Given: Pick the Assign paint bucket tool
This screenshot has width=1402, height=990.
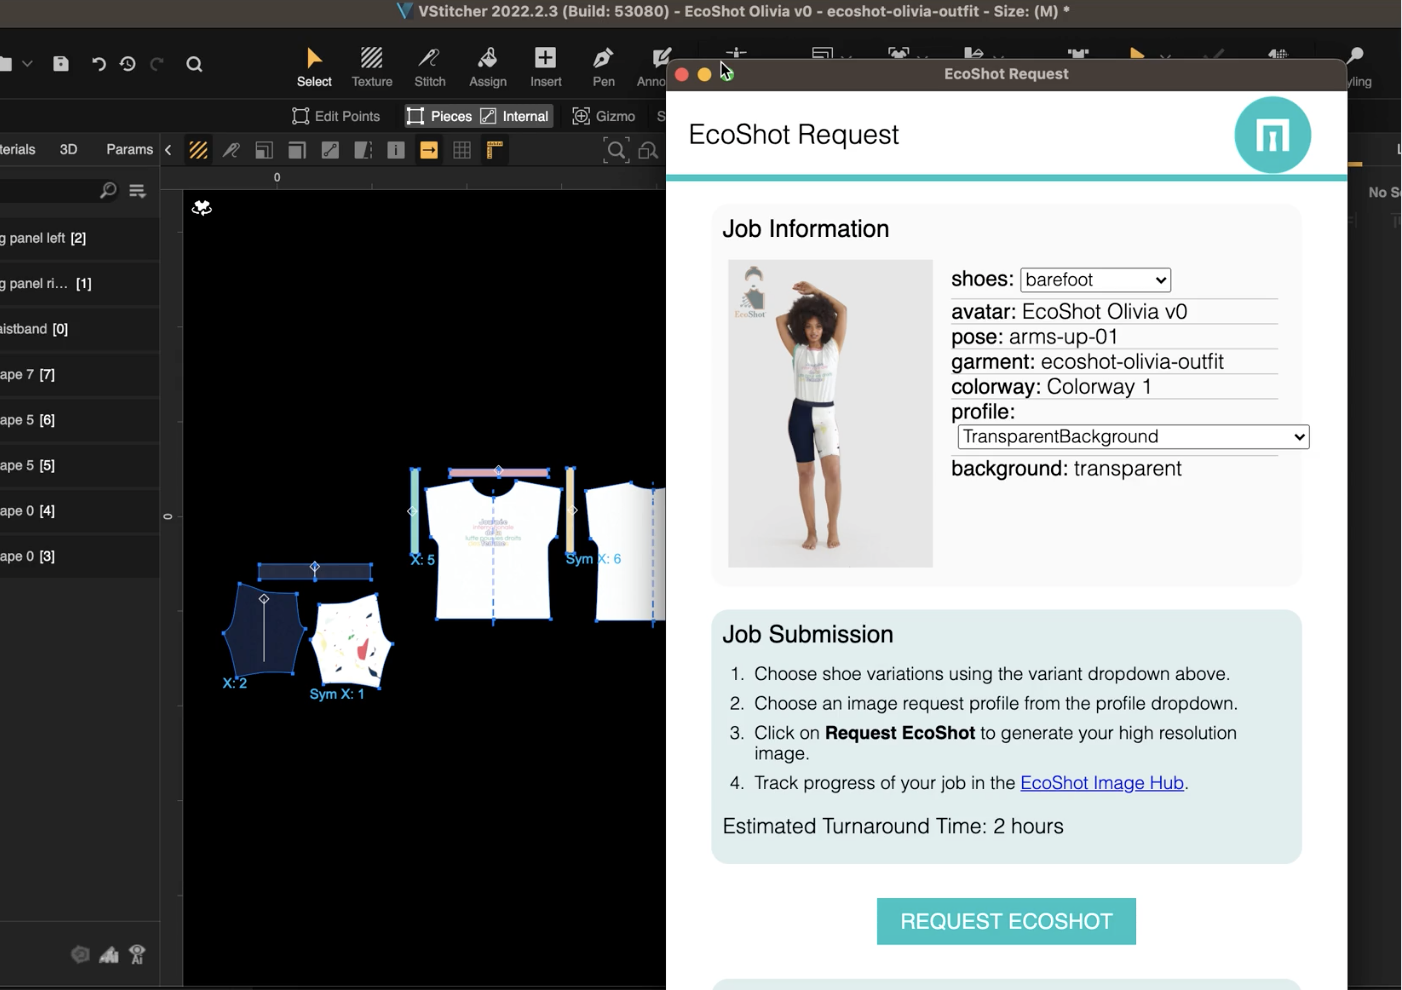Looking at the screenshot, I should click(488, 67).
